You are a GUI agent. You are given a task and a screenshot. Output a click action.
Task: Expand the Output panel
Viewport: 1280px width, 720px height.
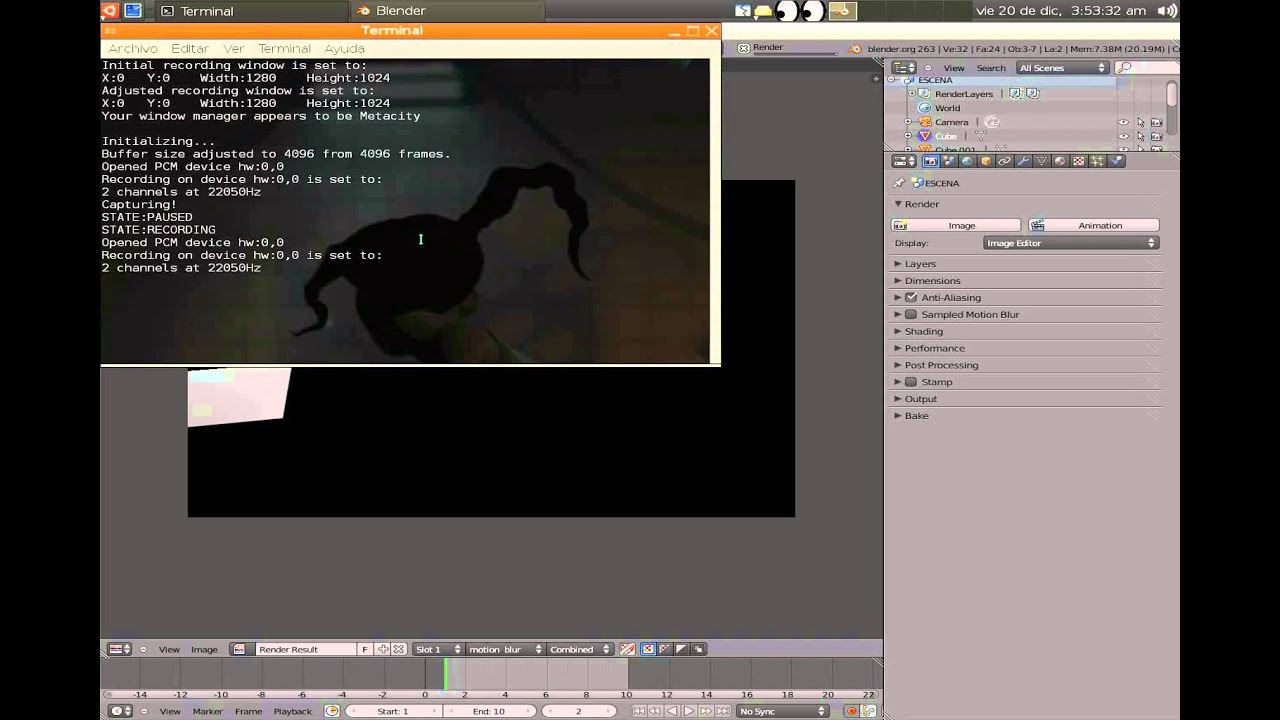(921, 399)
